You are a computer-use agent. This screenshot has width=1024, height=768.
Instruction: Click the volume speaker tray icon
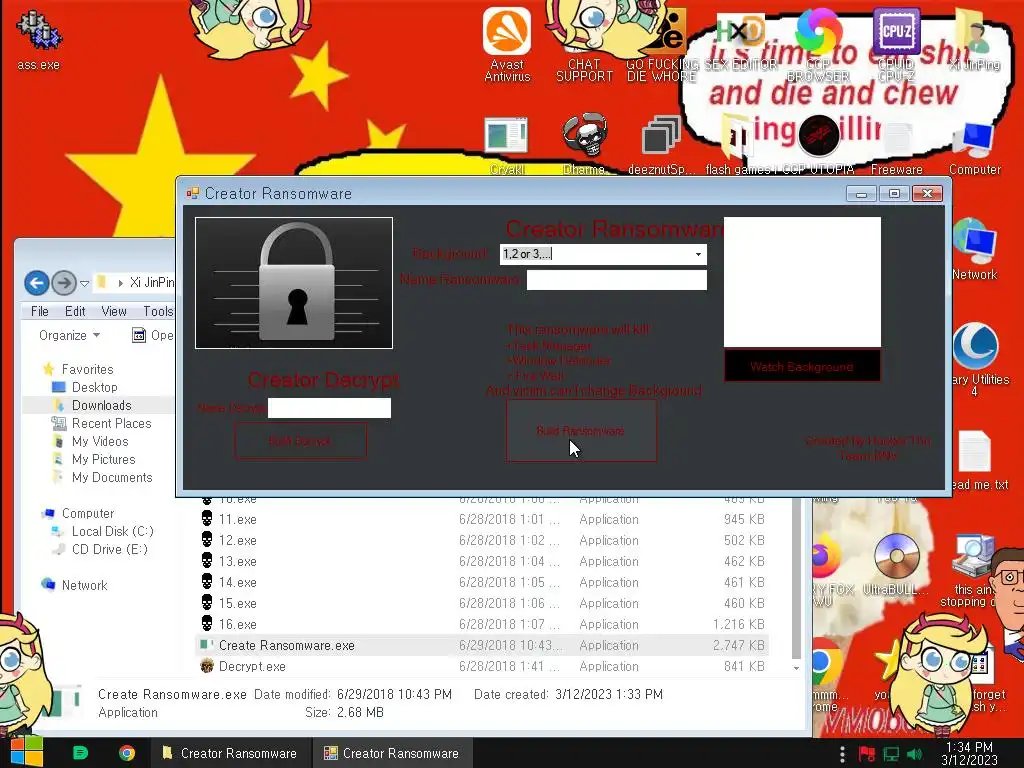[x=914, y=754]
